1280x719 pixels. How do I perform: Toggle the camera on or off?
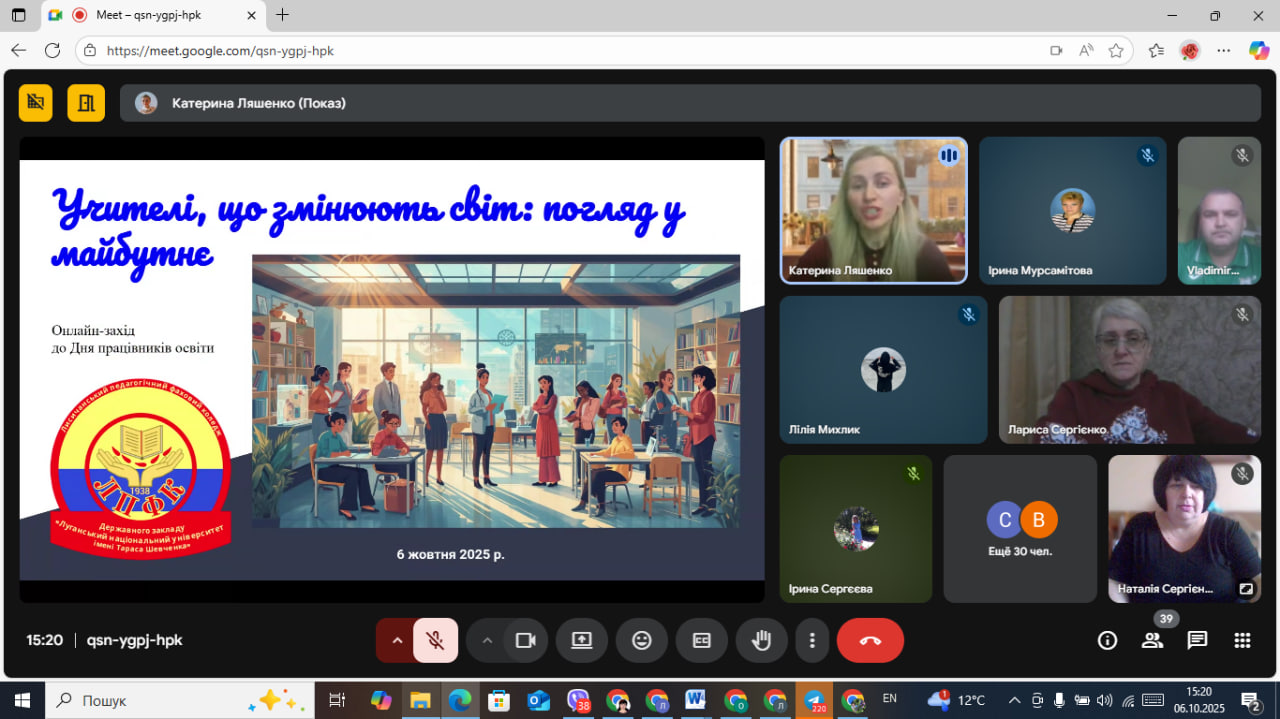point(525,641)
